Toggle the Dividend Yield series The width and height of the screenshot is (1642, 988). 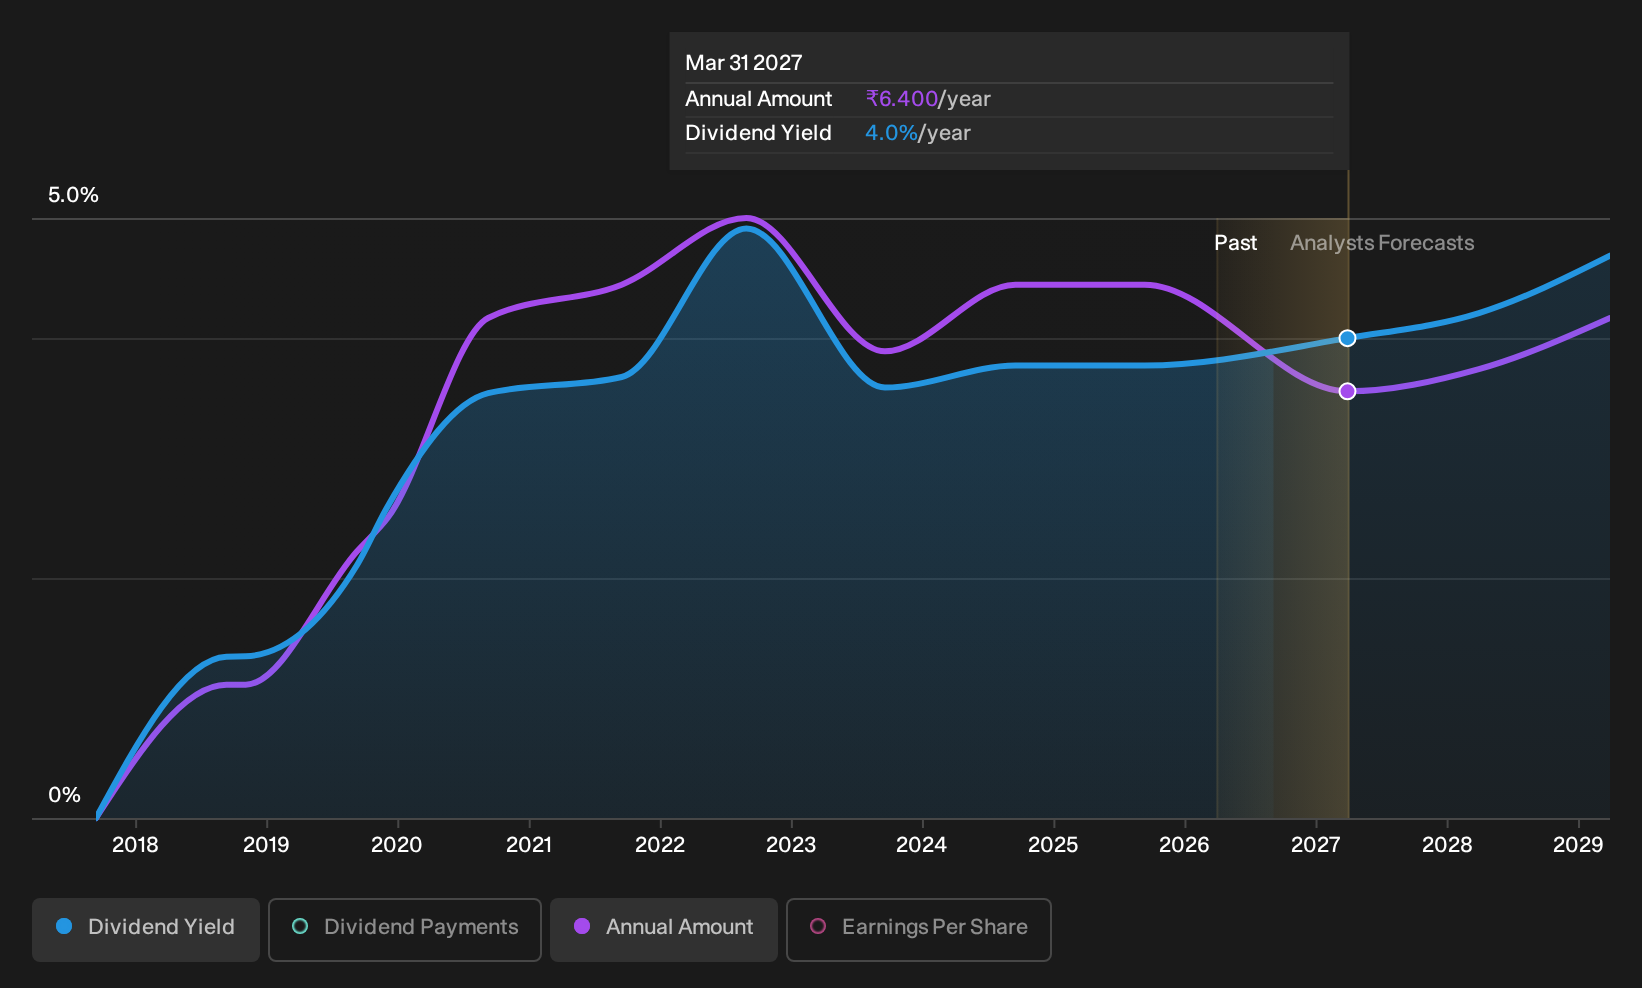coord(146,929)
